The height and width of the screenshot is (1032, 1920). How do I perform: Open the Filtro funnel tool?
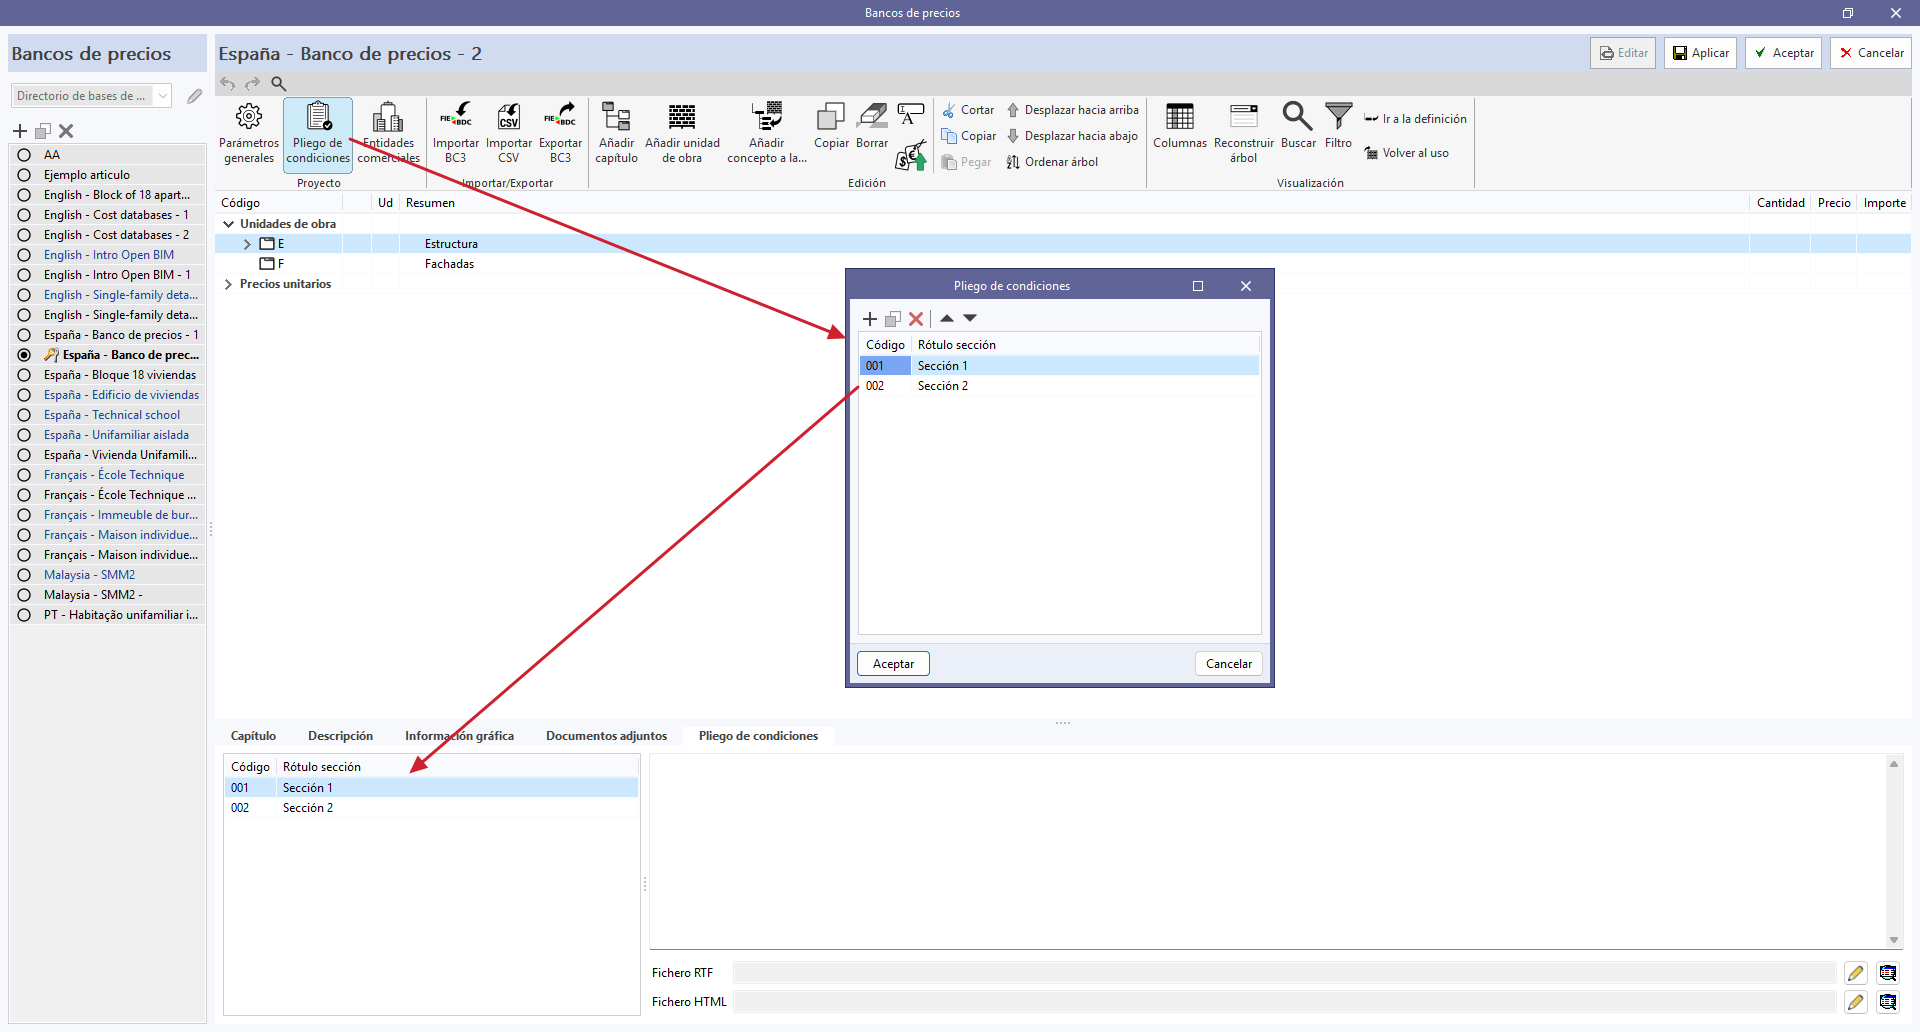click(1338, 127)
